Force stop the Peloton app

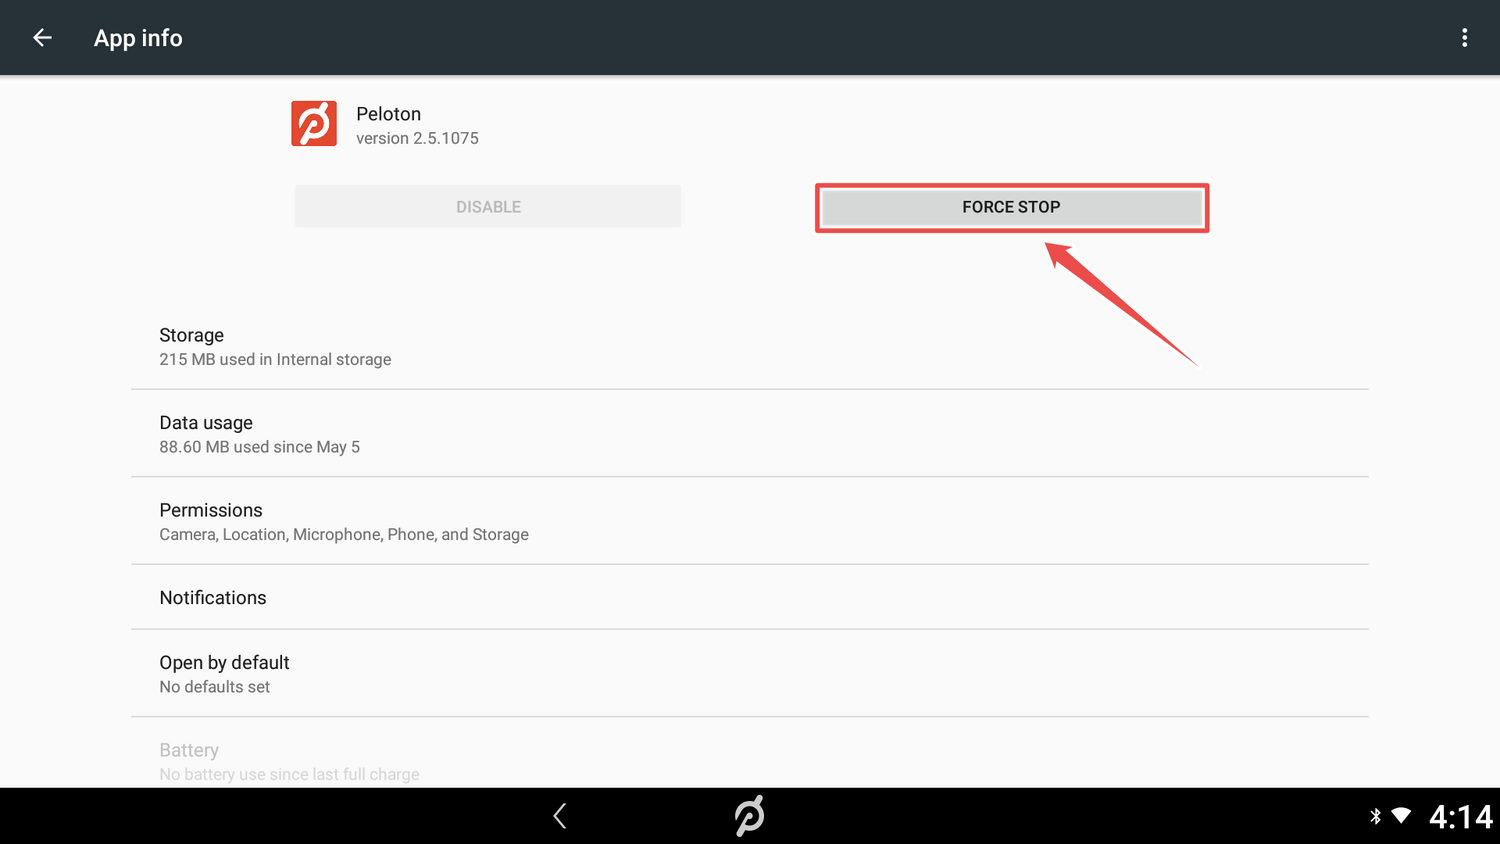[x=1011, y=207]
